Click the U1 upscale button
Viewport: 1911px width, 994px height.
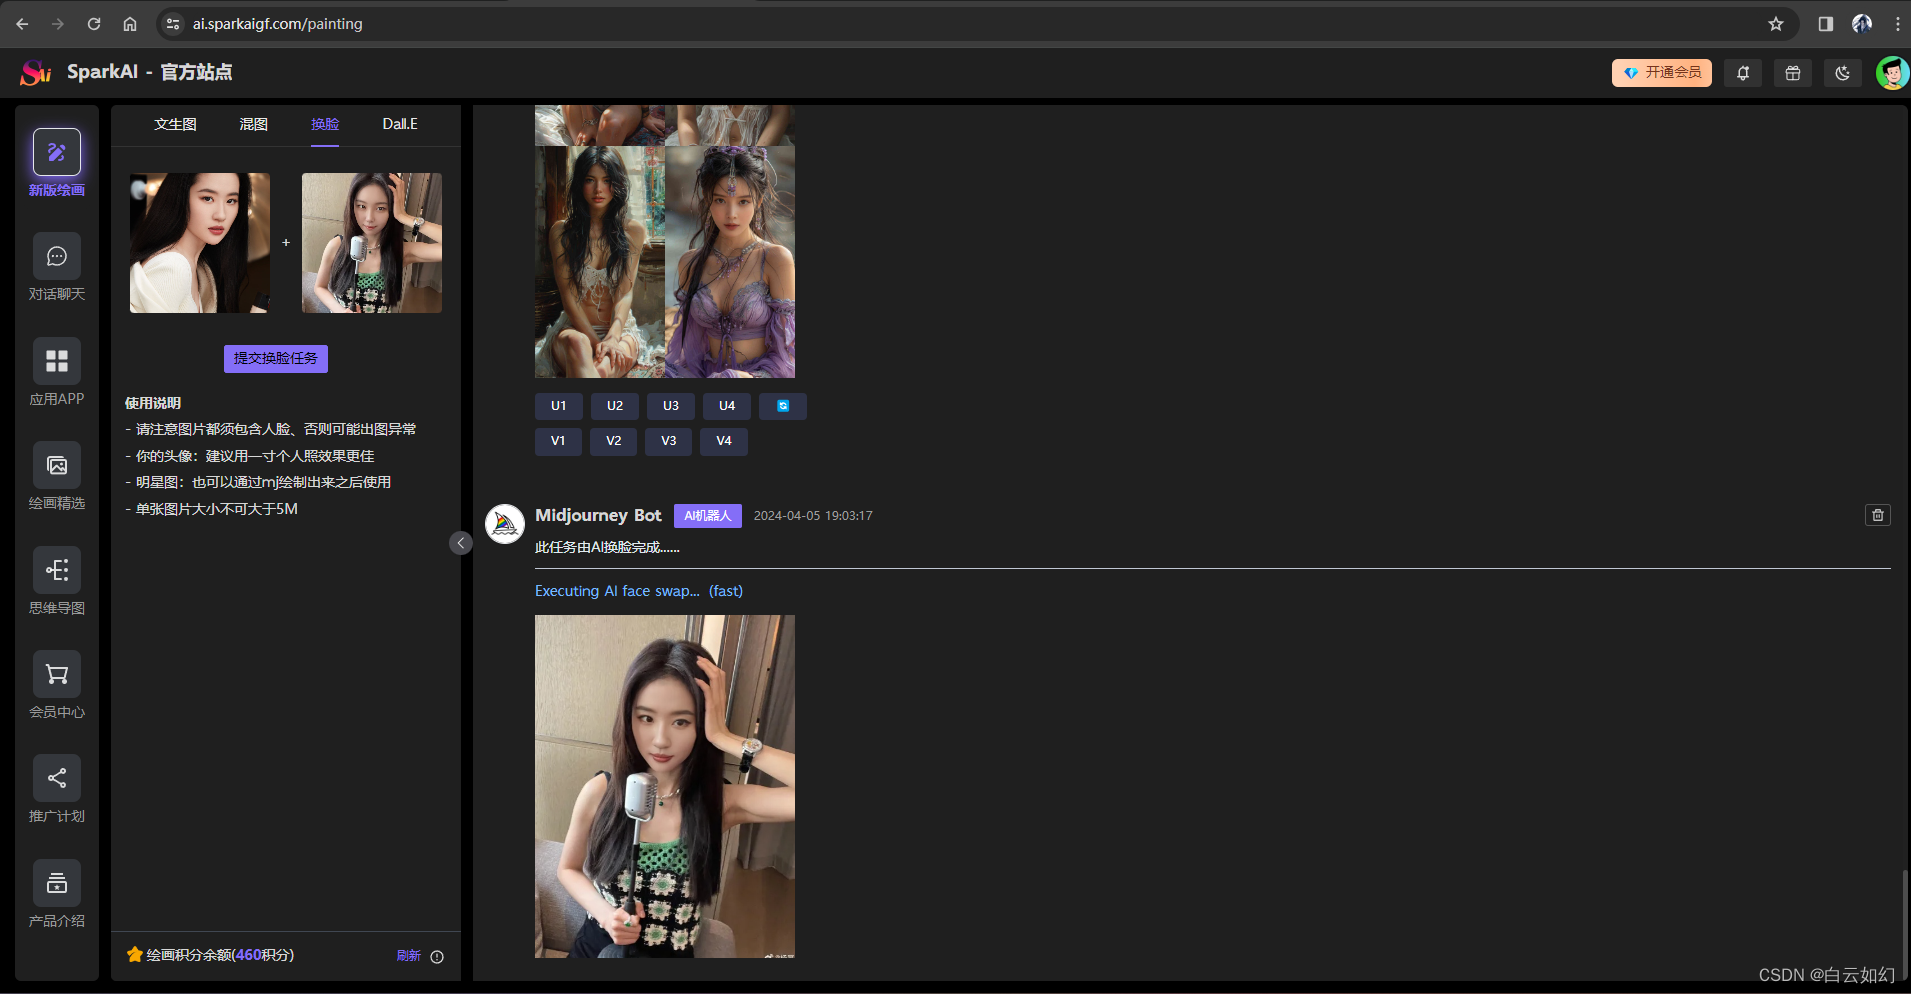pyautogui.click(x=558, y=406)
